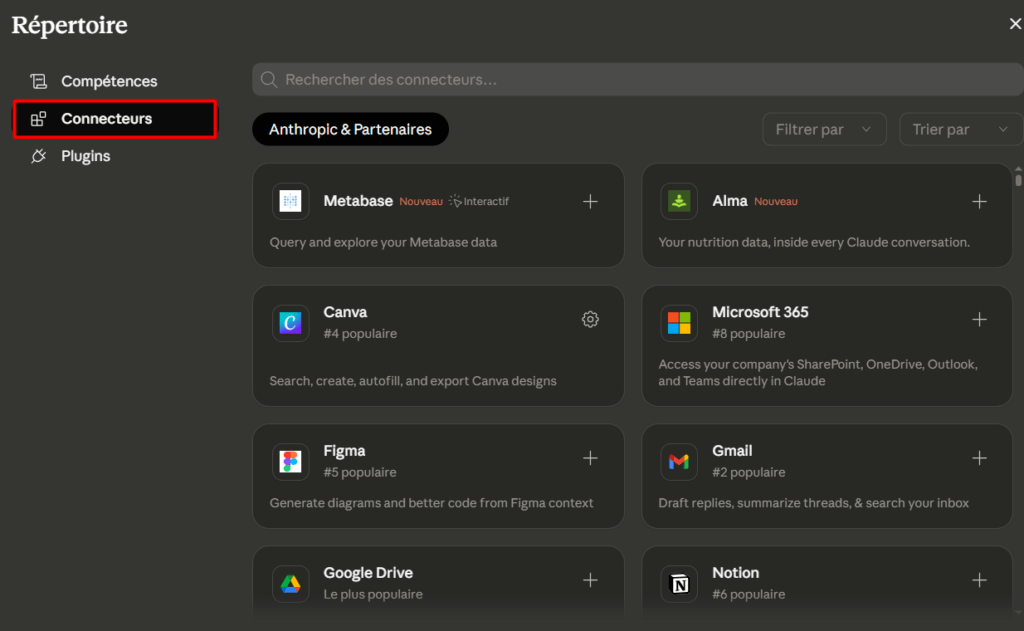Click the magnifier icon in search bar
This screenshot has height=631, width=1024.
[268, 80]
